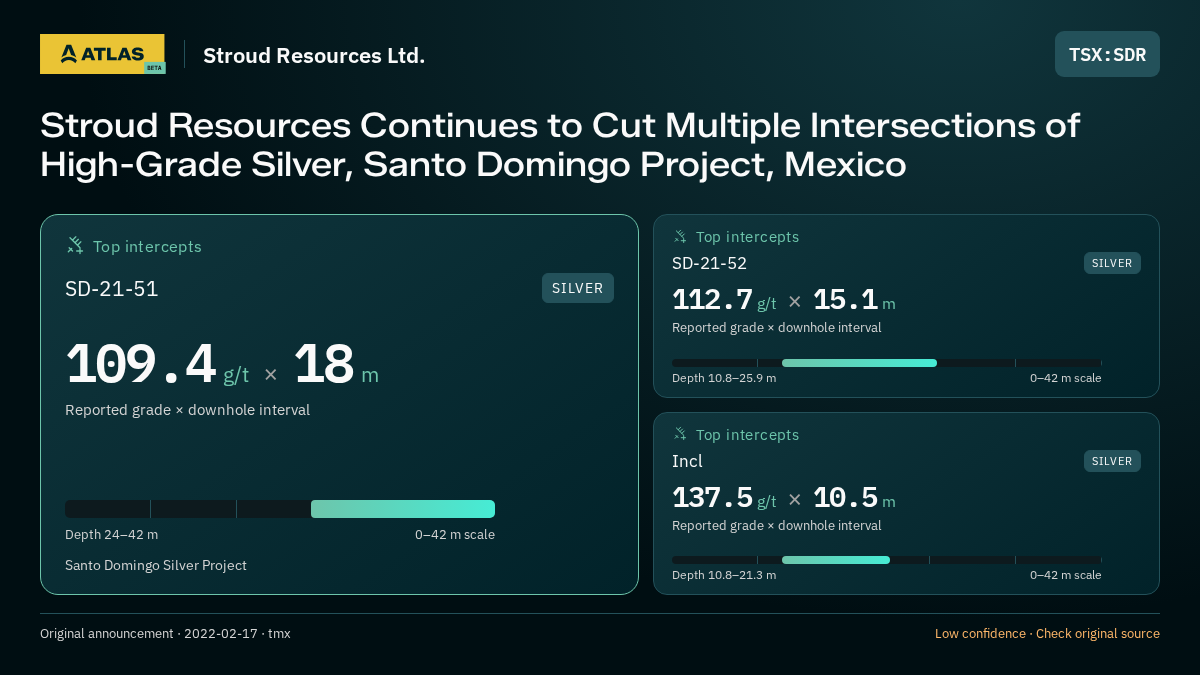Click Santo Domingo Silver Project text

156,566
